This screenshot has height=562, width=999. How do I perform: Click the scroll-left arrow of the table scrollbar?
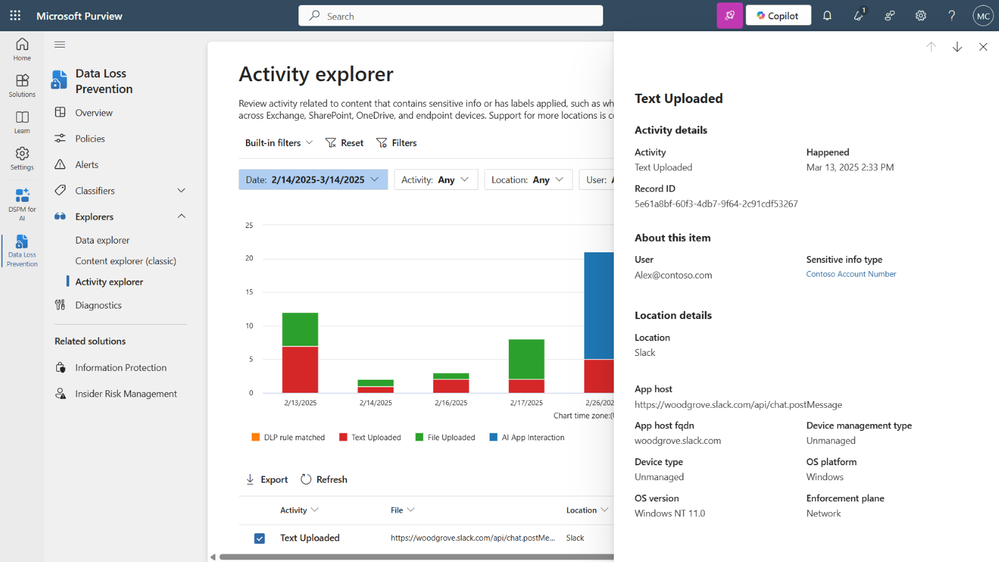click(x=213, y=557)
